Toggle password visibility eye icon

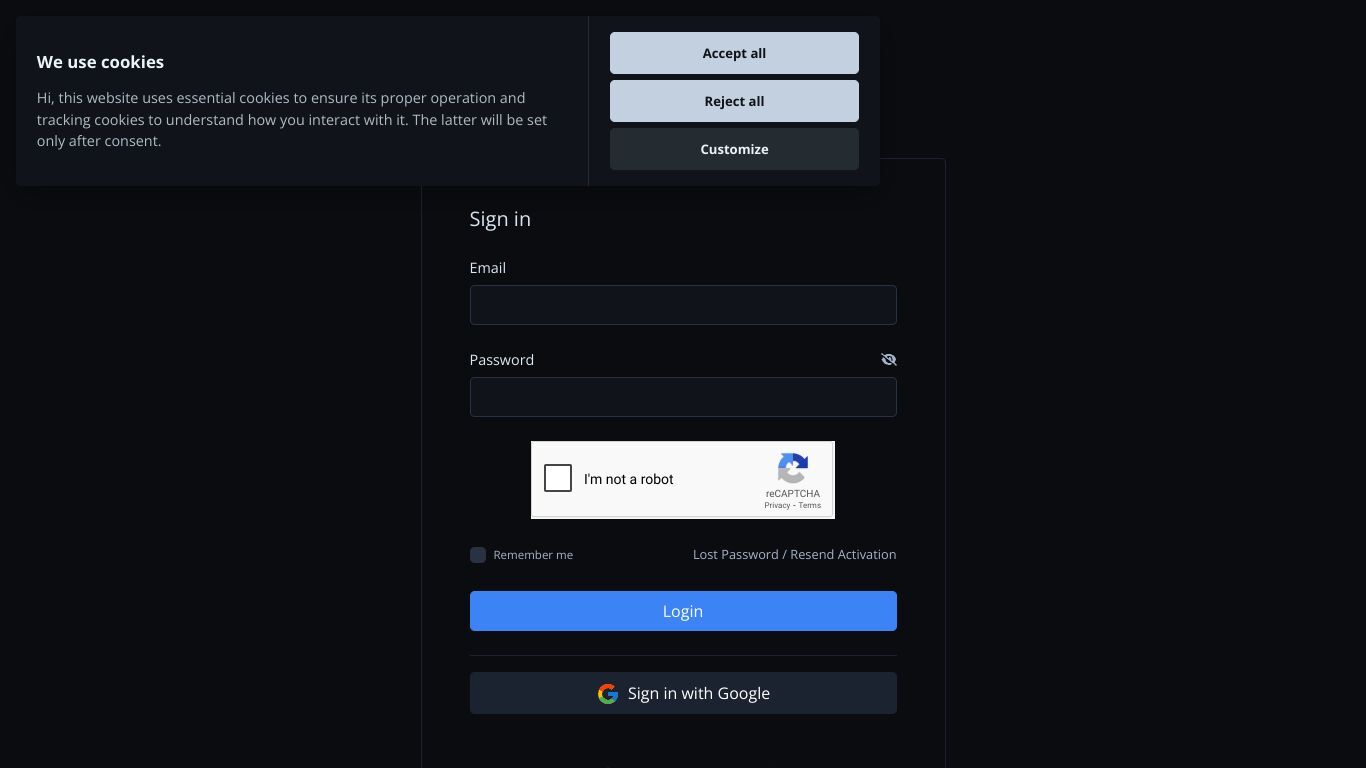[888, 360]
